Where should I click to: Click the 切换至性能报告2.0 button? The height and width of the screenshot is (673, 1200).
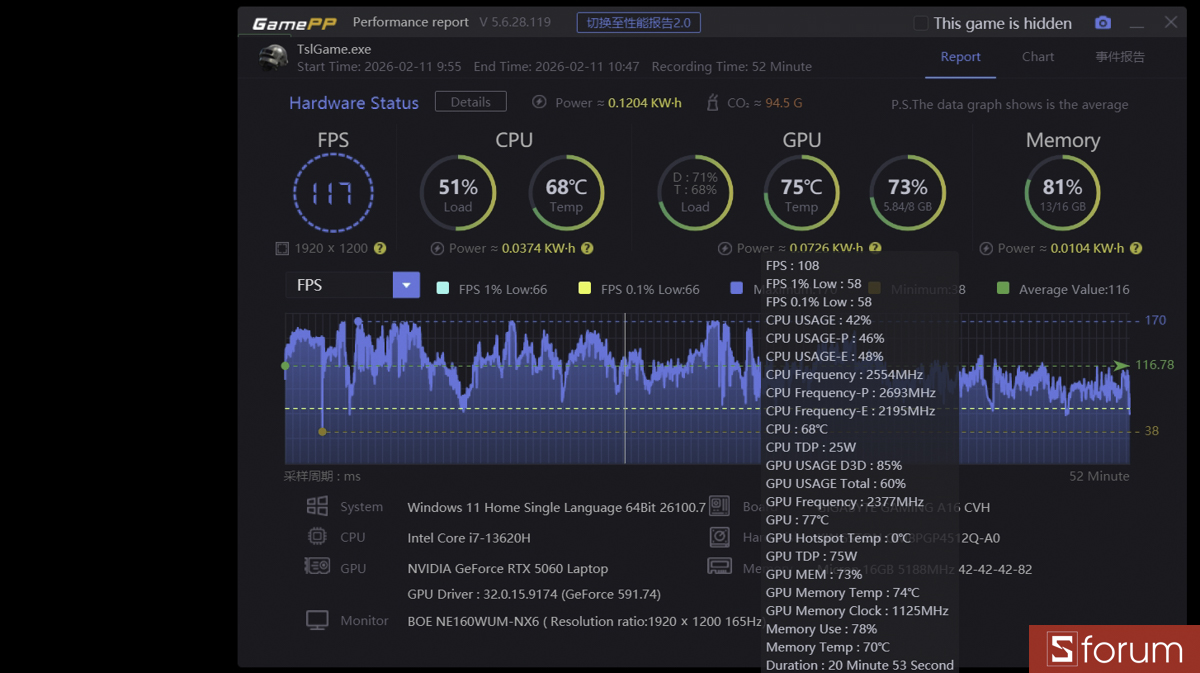point(637,21)
